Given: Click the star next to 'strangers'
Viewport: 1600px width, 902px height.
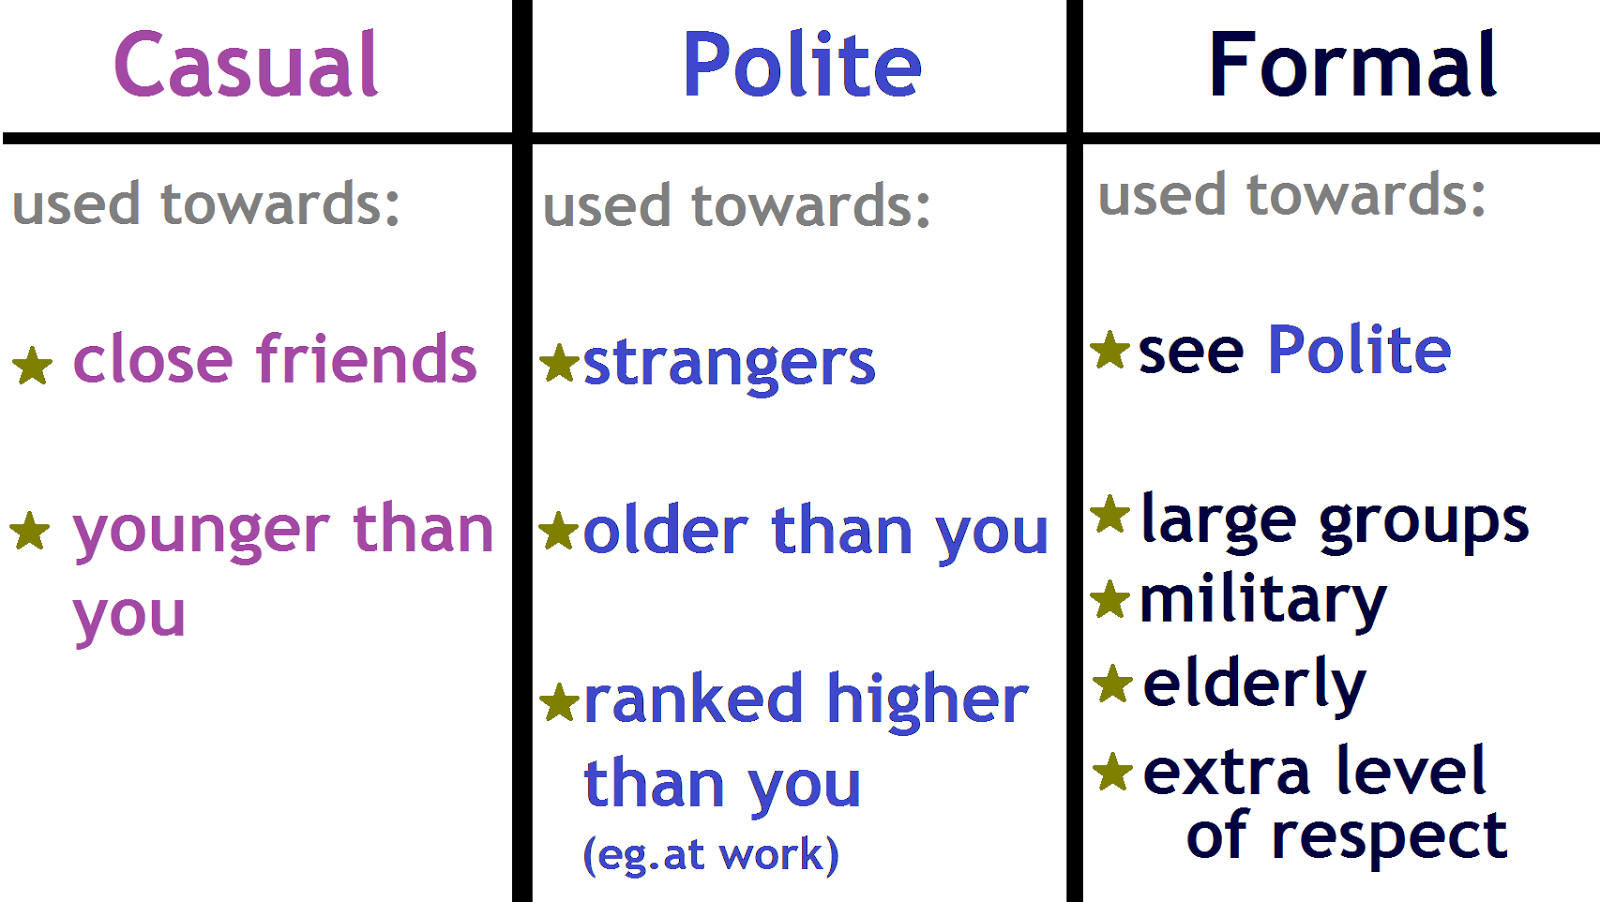Looking at the screenshot, I should (559, 364).
